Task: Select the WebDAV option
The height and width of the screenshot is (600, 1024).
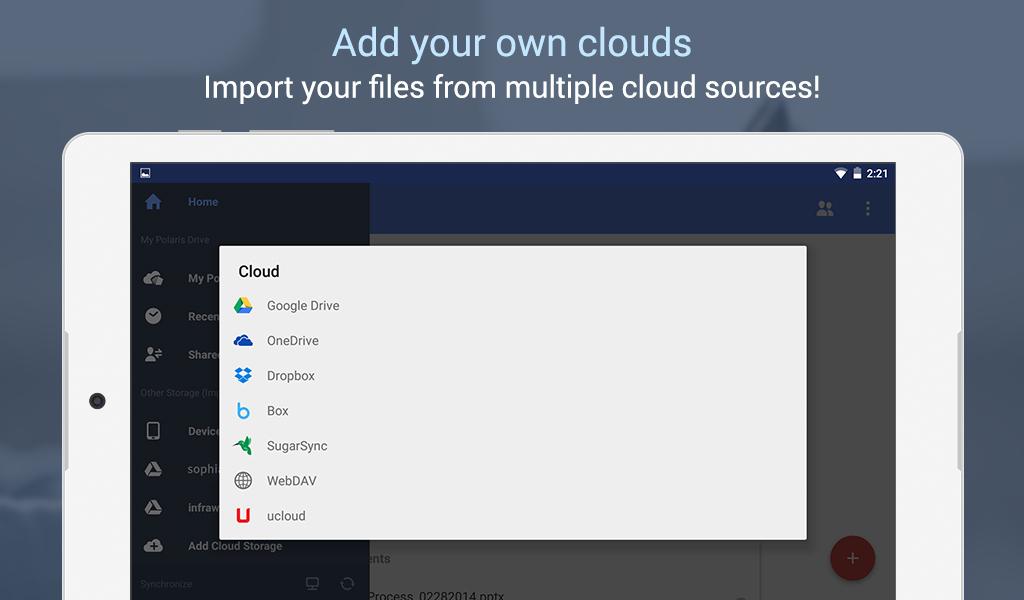Action: pos(513,481)
